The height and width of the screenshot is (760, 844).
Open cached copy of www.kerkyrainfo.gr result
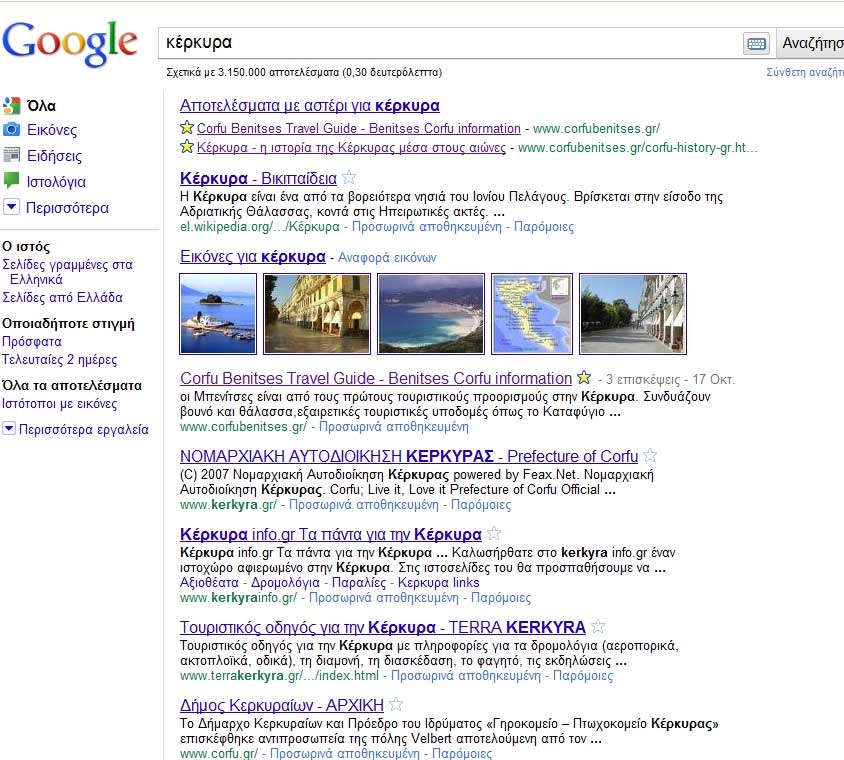pyautogui.click(x=384, y=598)
